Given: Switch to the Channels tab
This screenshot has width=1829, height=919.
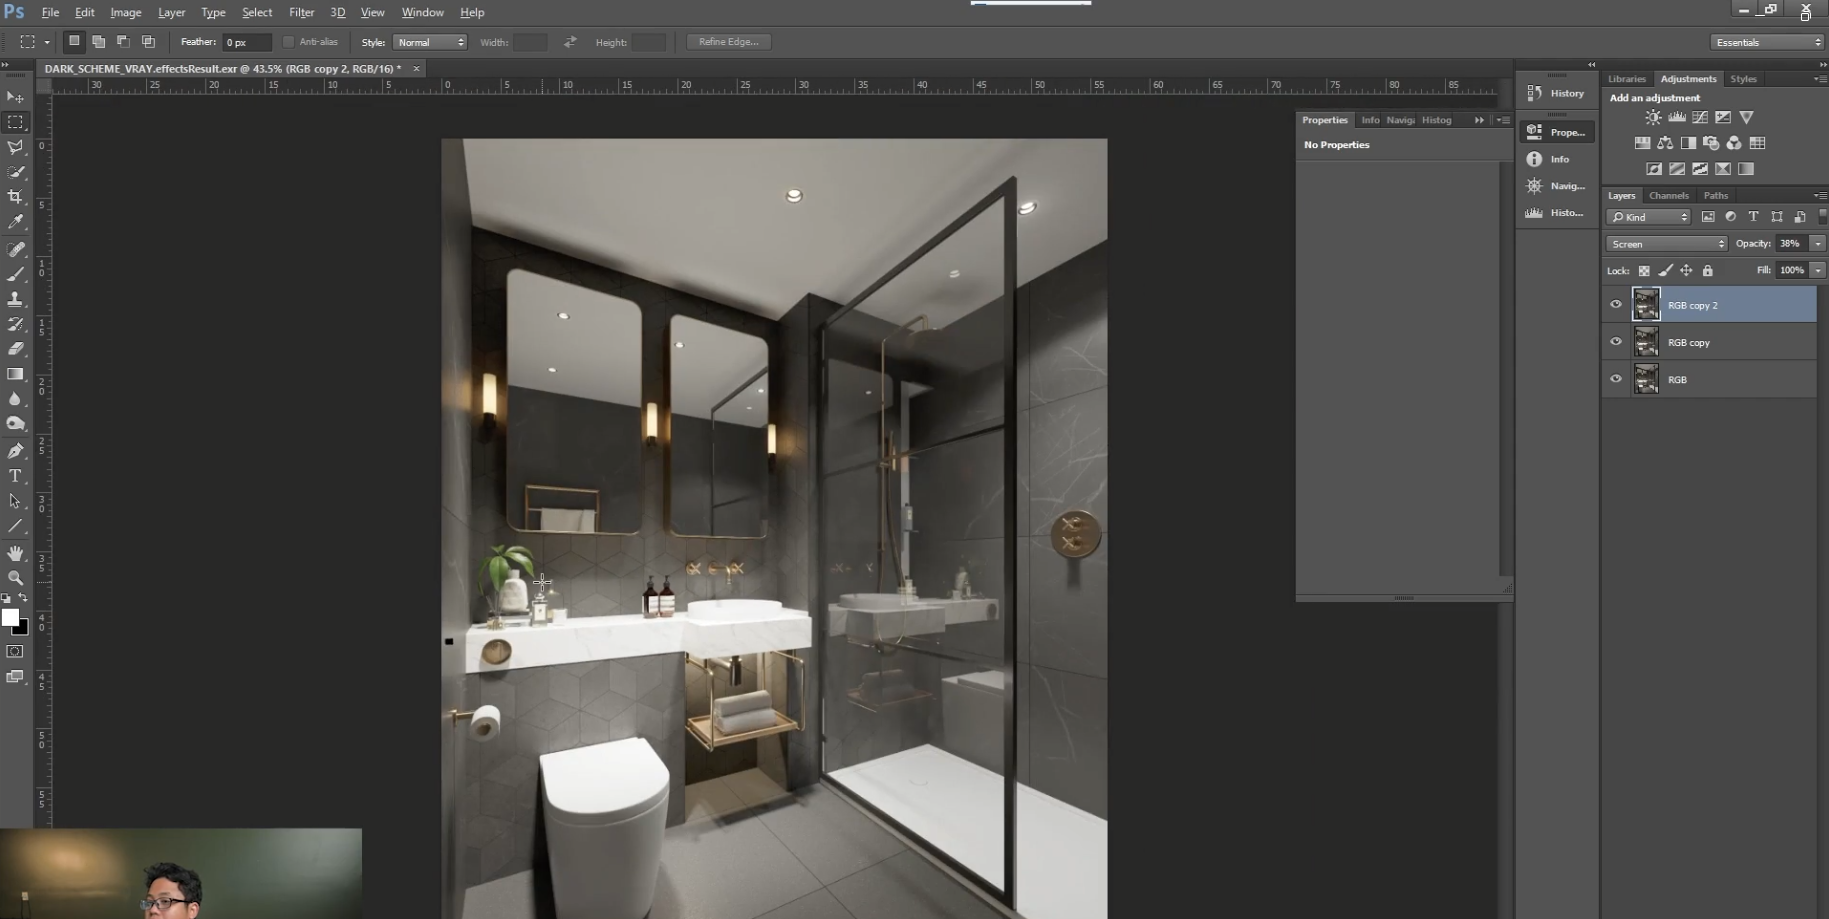Looking at the screenshot, I should [1668, 195].
